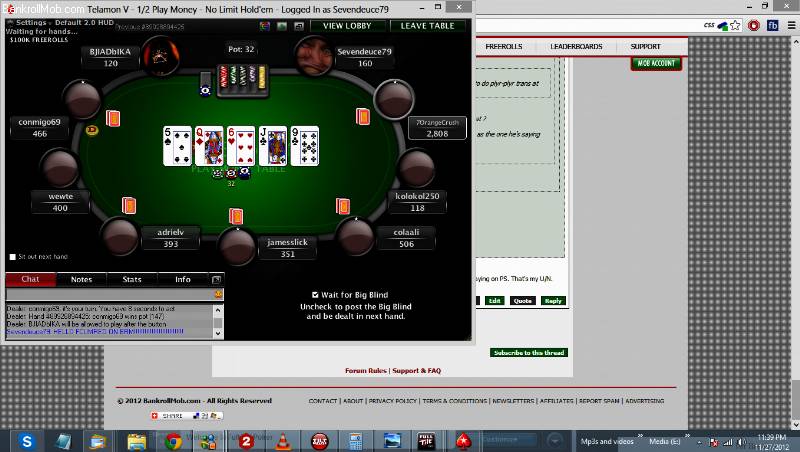This screenshot has width=800, height=452.
Task: Select the jamesslick player box
Action: [287, 248]
